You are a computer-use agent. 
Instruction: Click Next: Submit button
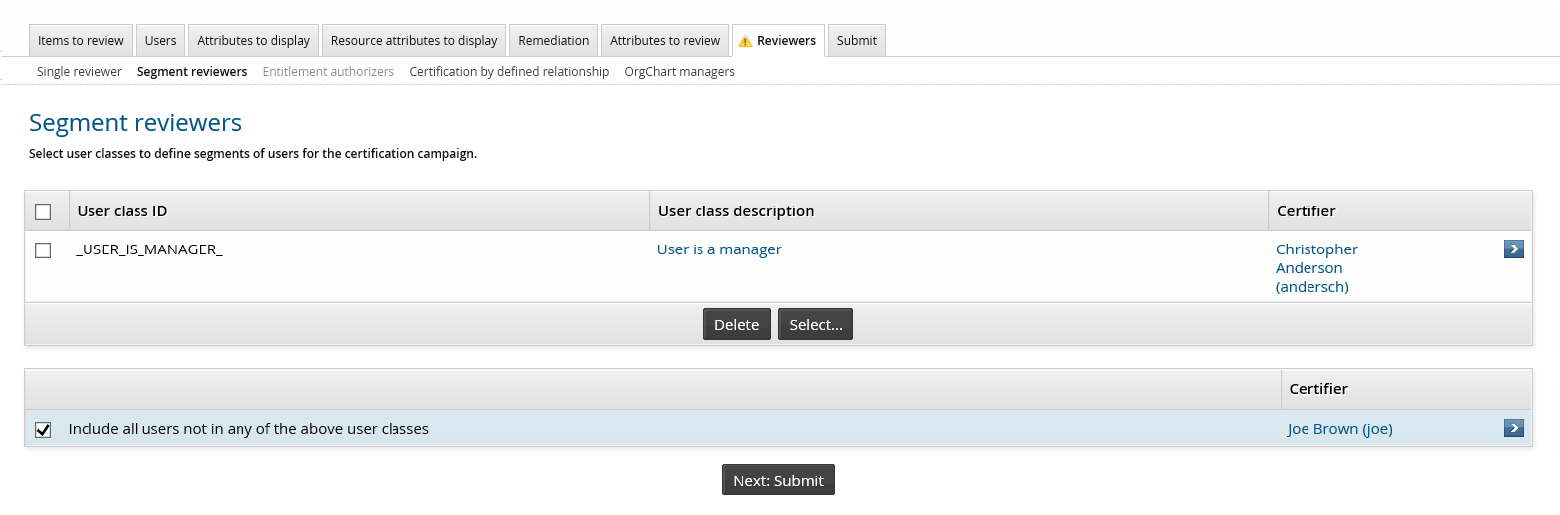778,480
